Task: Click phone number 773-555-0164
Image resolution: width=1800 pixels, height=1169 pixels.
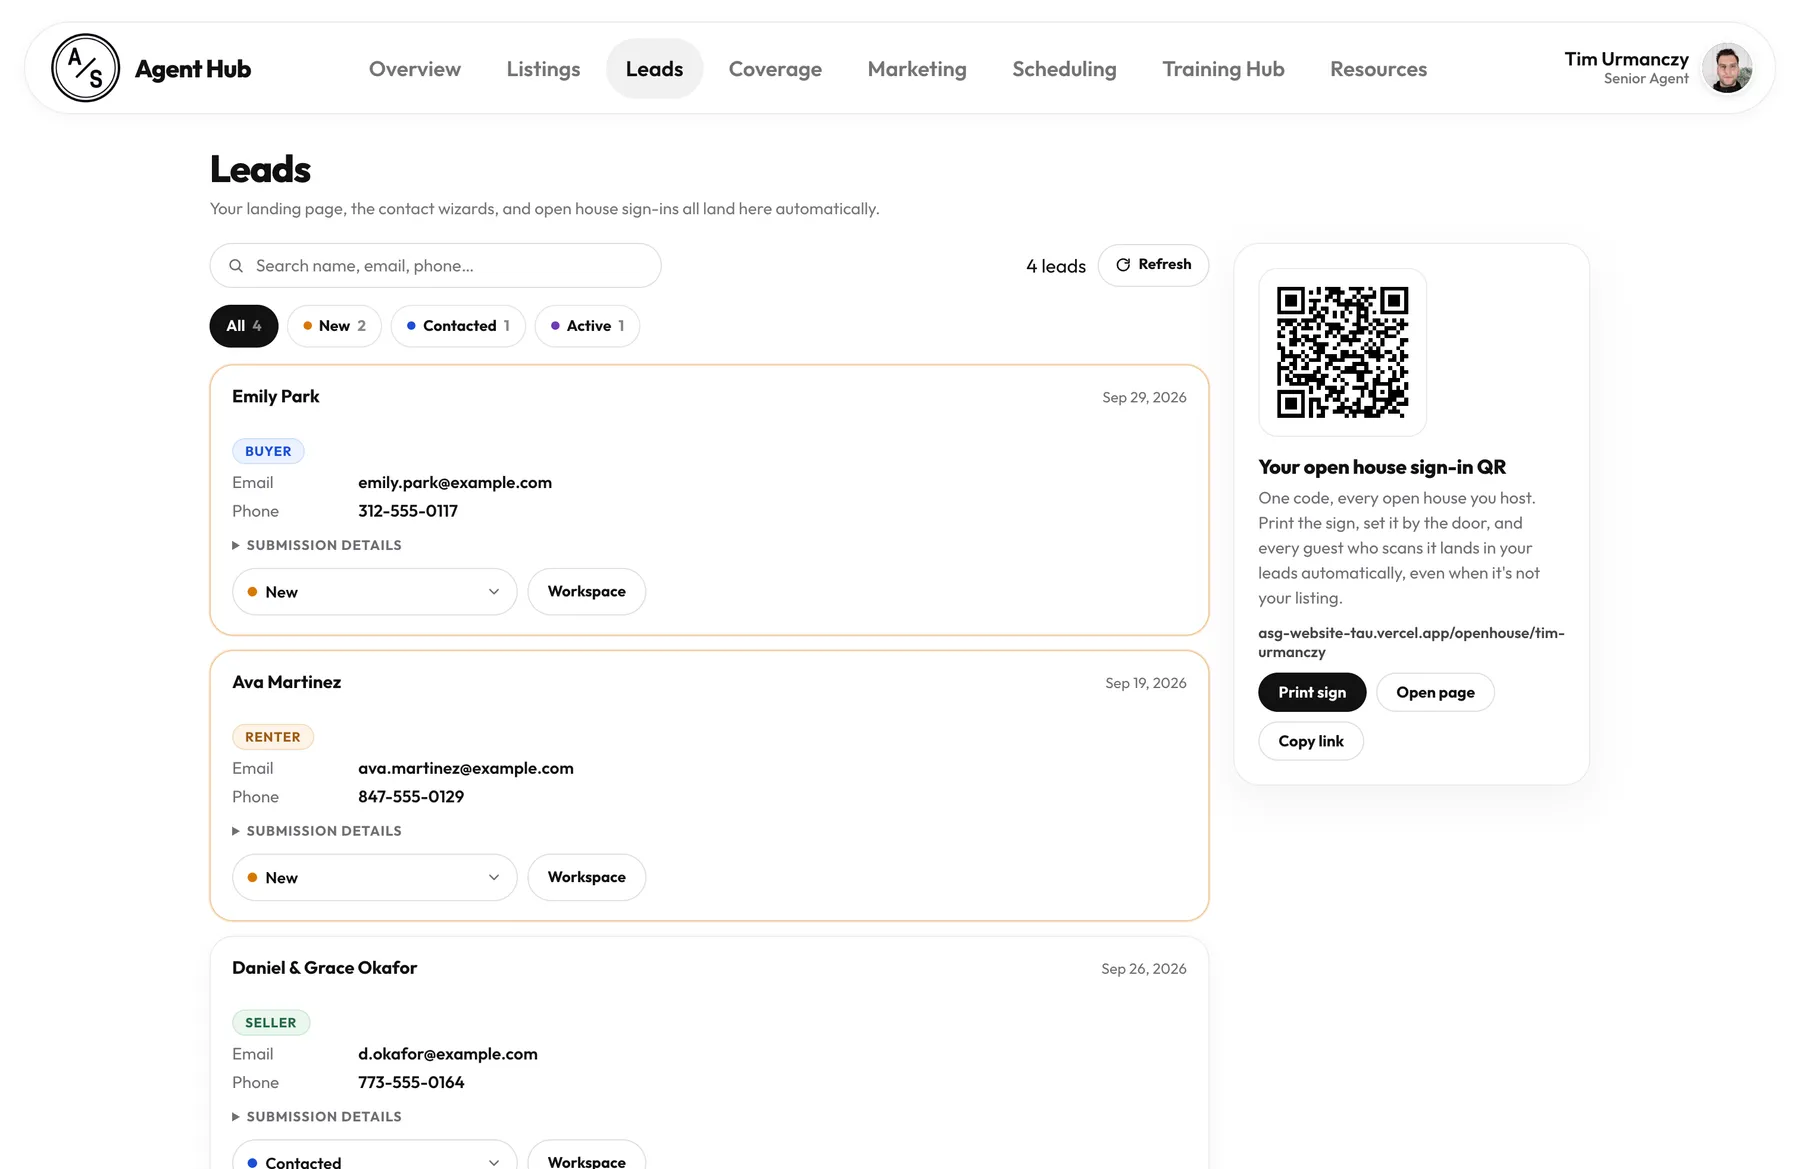Action: (x=411, y=1083)
